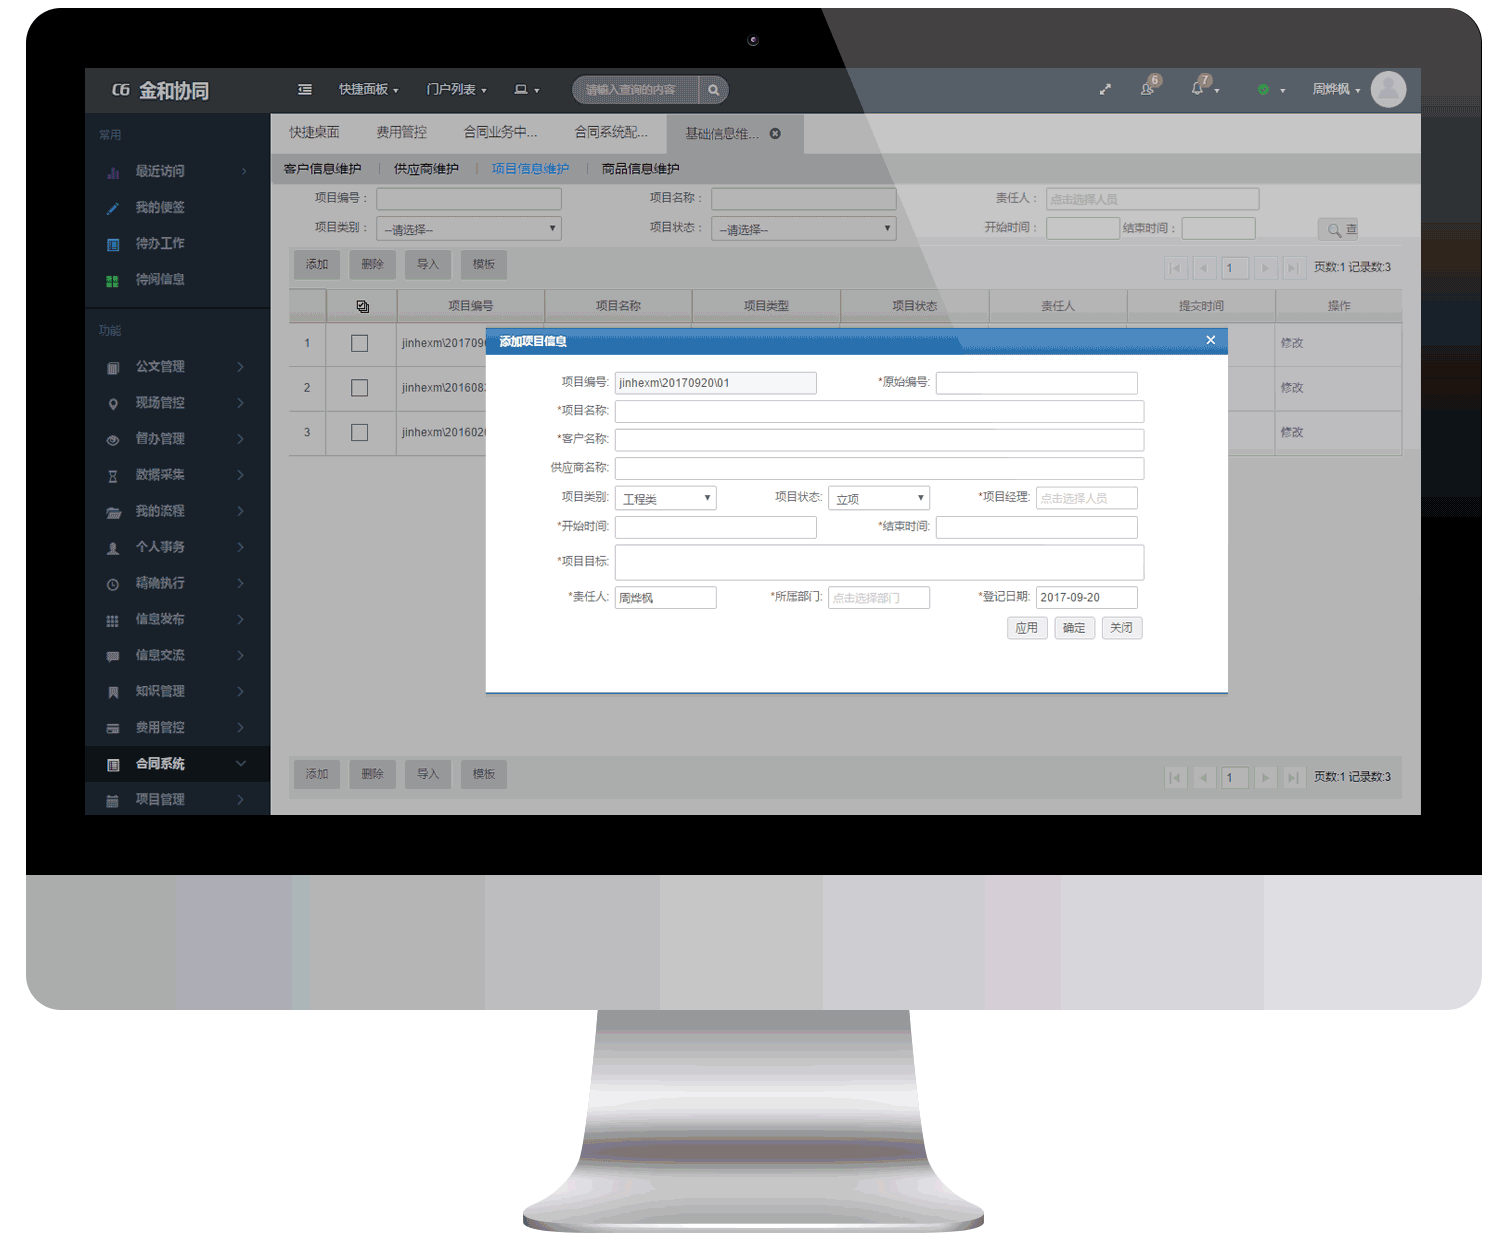Click the green online status icon
1500x1260 pixels.
tap(1263, 89)
